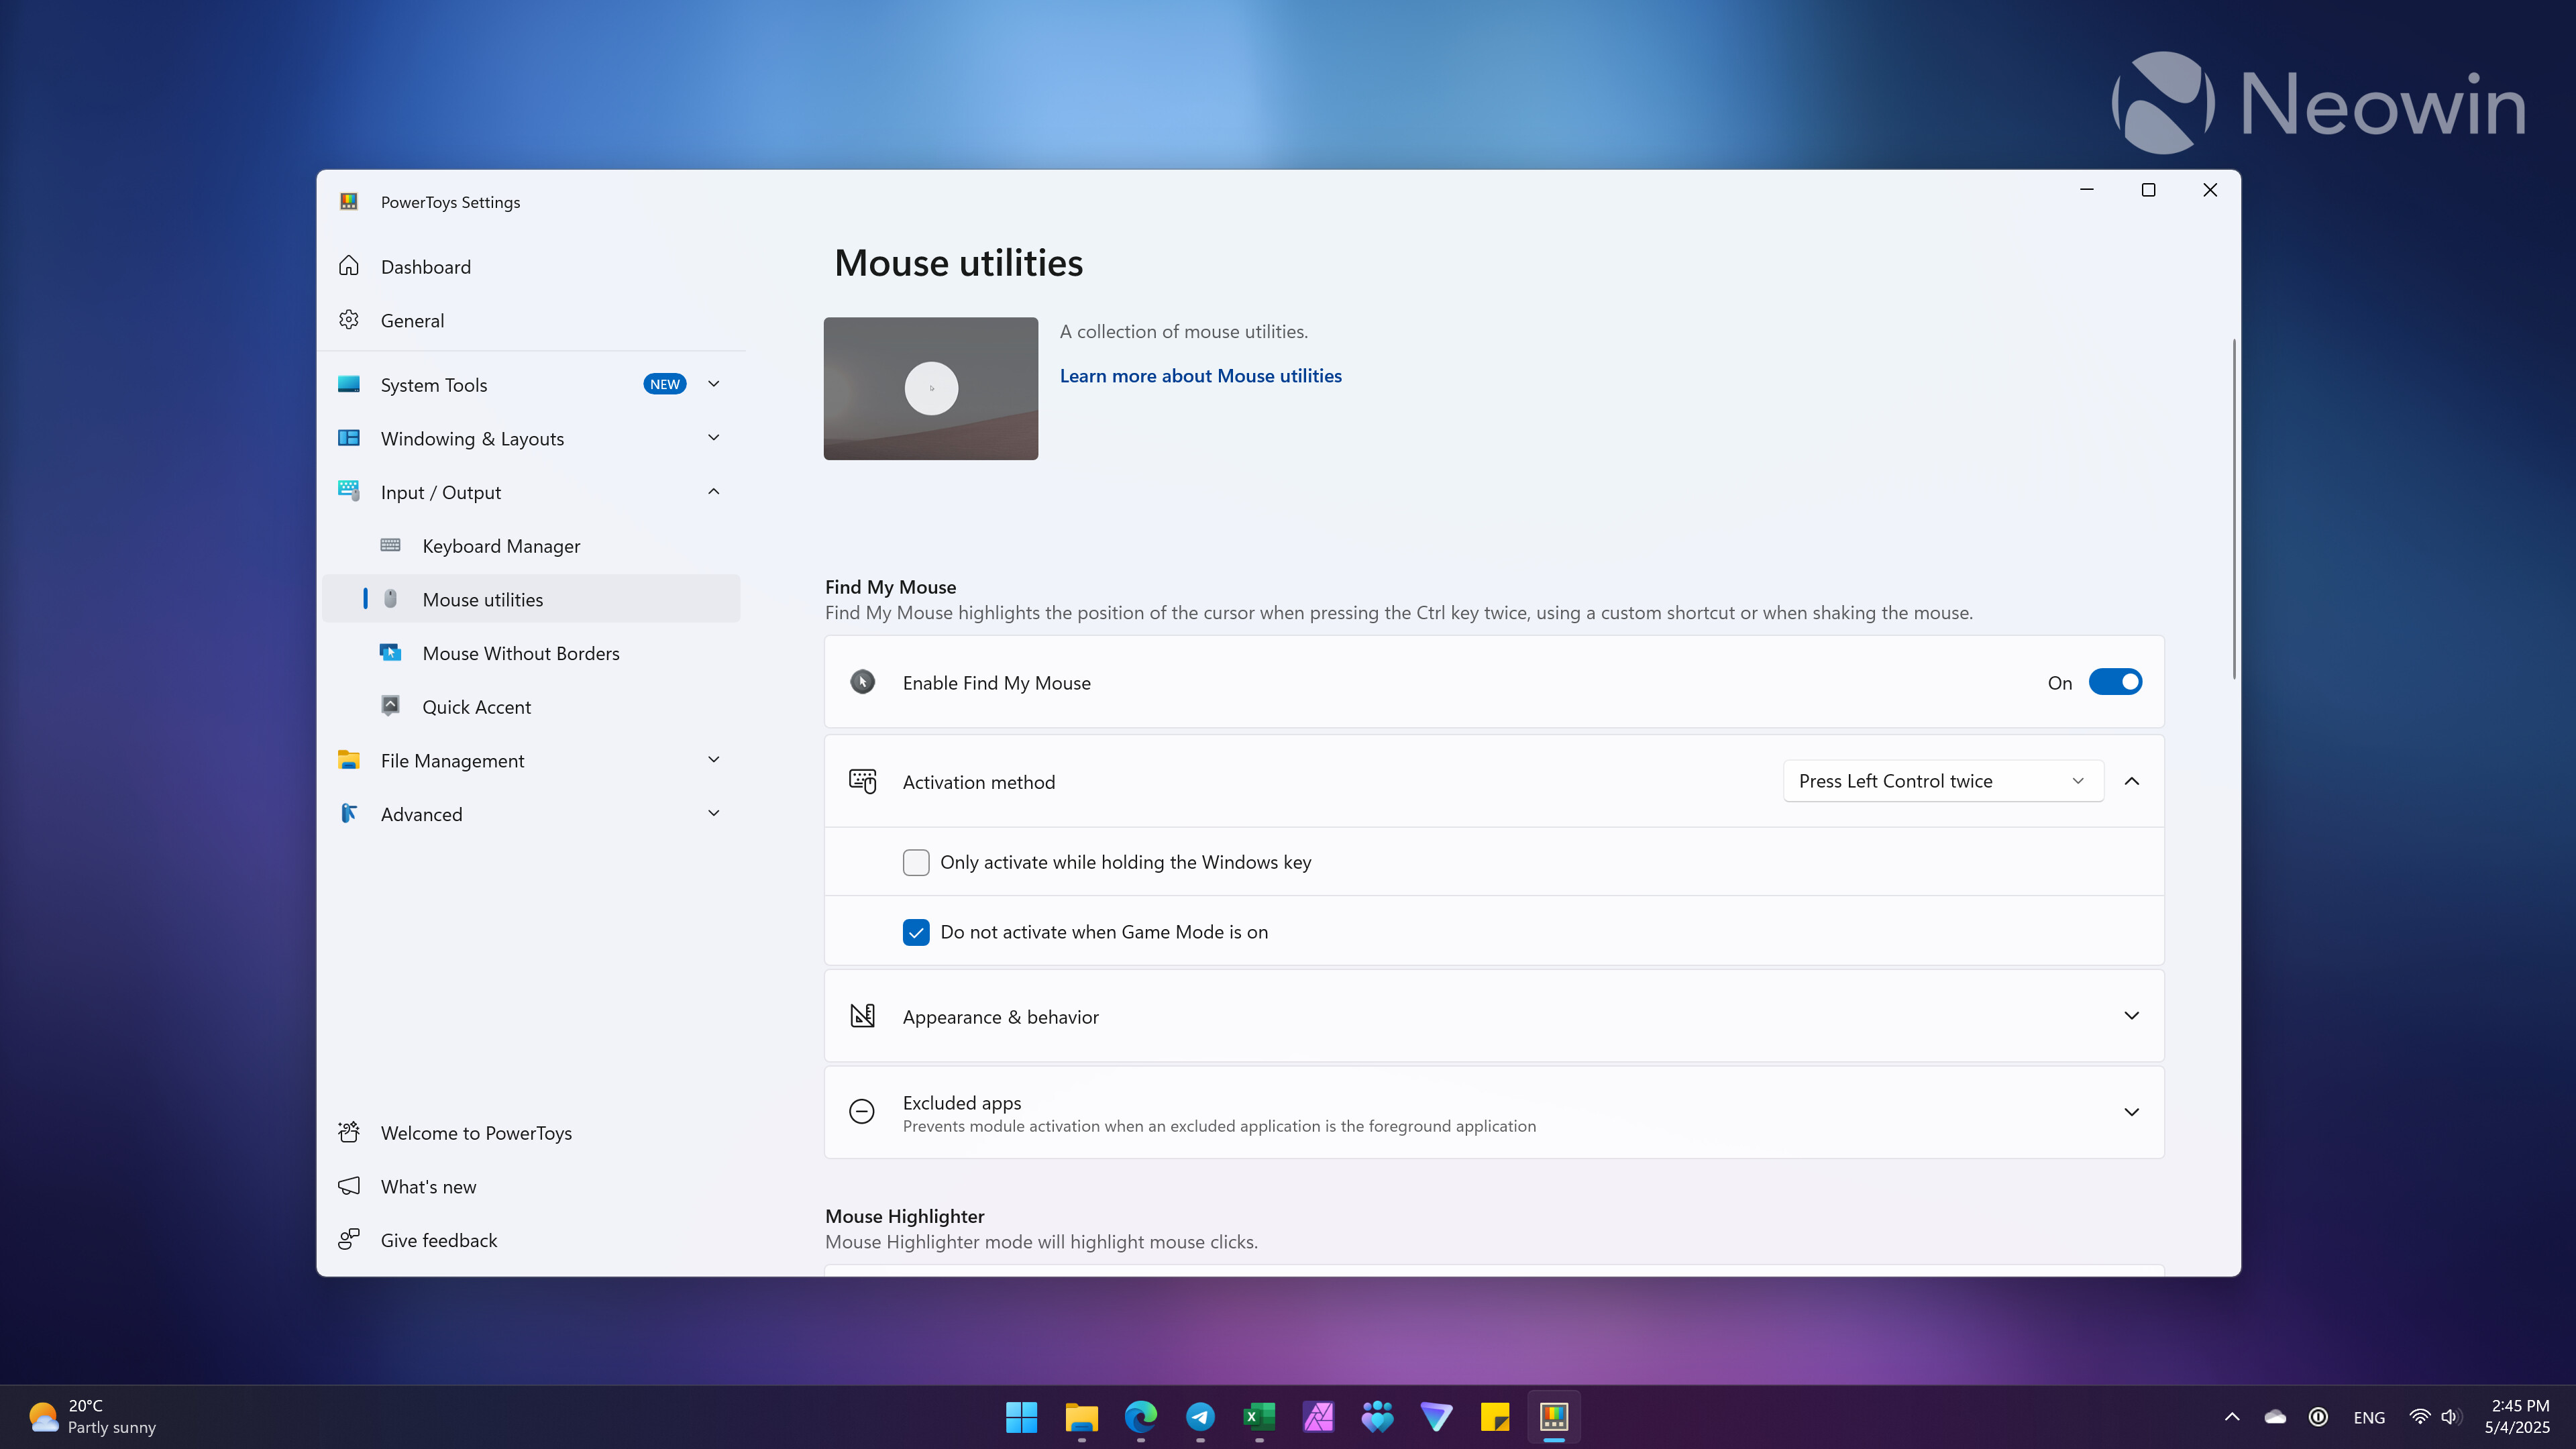The height and width of the screenshot is (1449, 2576).
Task: Show hidden system tray icons
Action: click(x=2232, y=1417)
